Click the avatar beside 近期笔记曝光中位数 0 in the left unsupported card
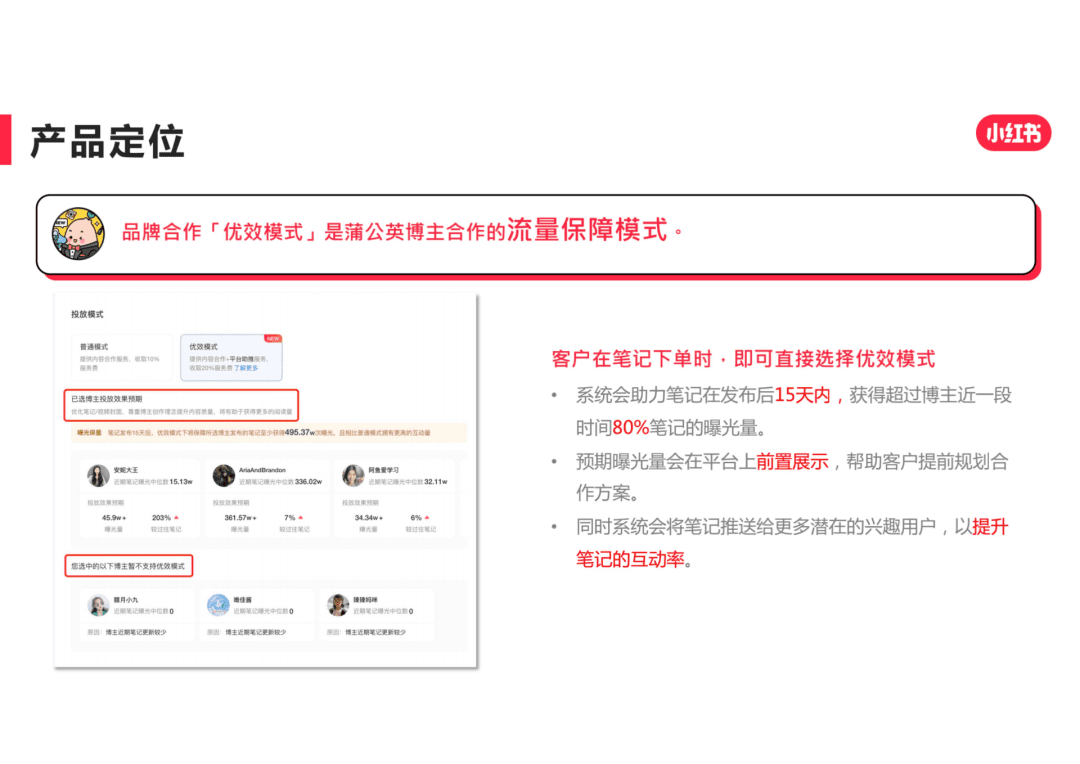This screenshot has width=1080, height=764. (x=98, y=605)
